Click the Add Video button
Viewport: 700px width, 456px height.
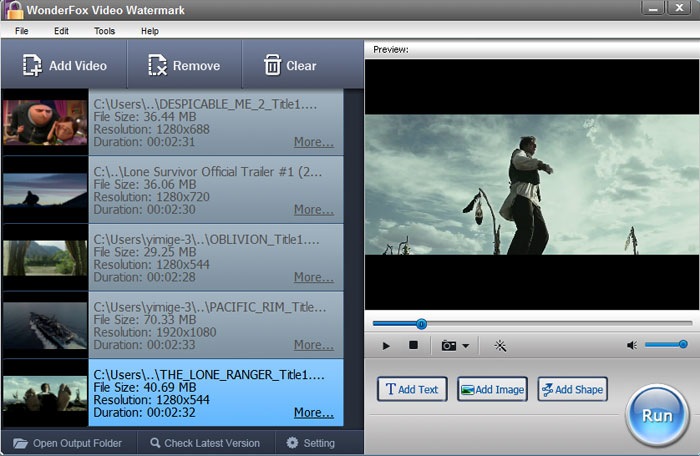tap(64, 66)
